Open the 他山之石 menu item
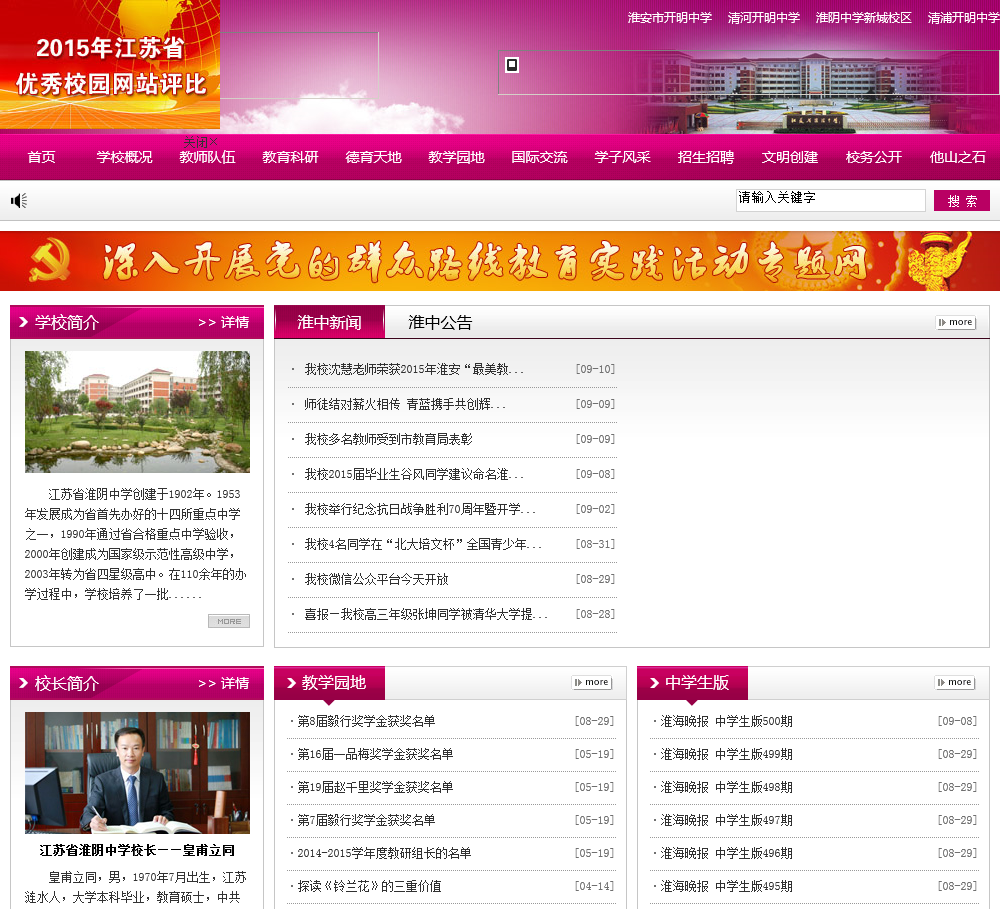The width and height of the screenshot is (1000, 909). point(958,157)
